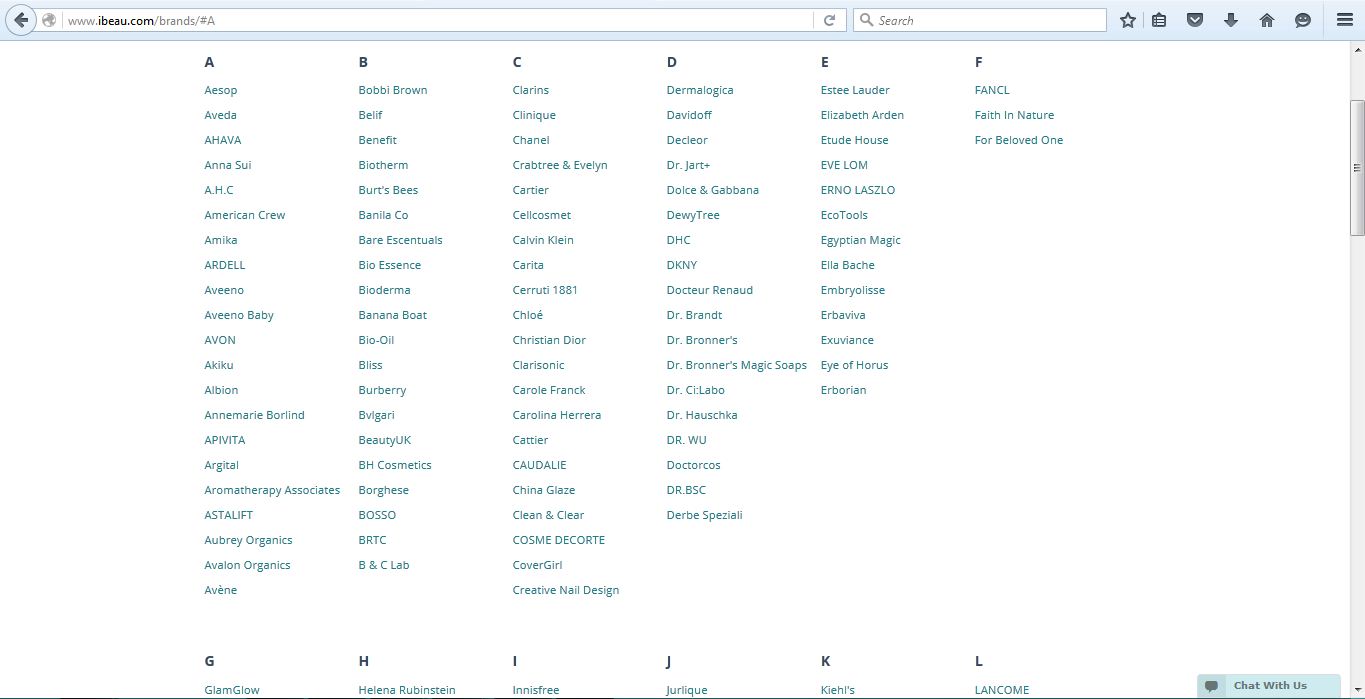The image size is (1365, 699).
Task: Click the Pocket save icon
Action: [x=1195, y=20]
